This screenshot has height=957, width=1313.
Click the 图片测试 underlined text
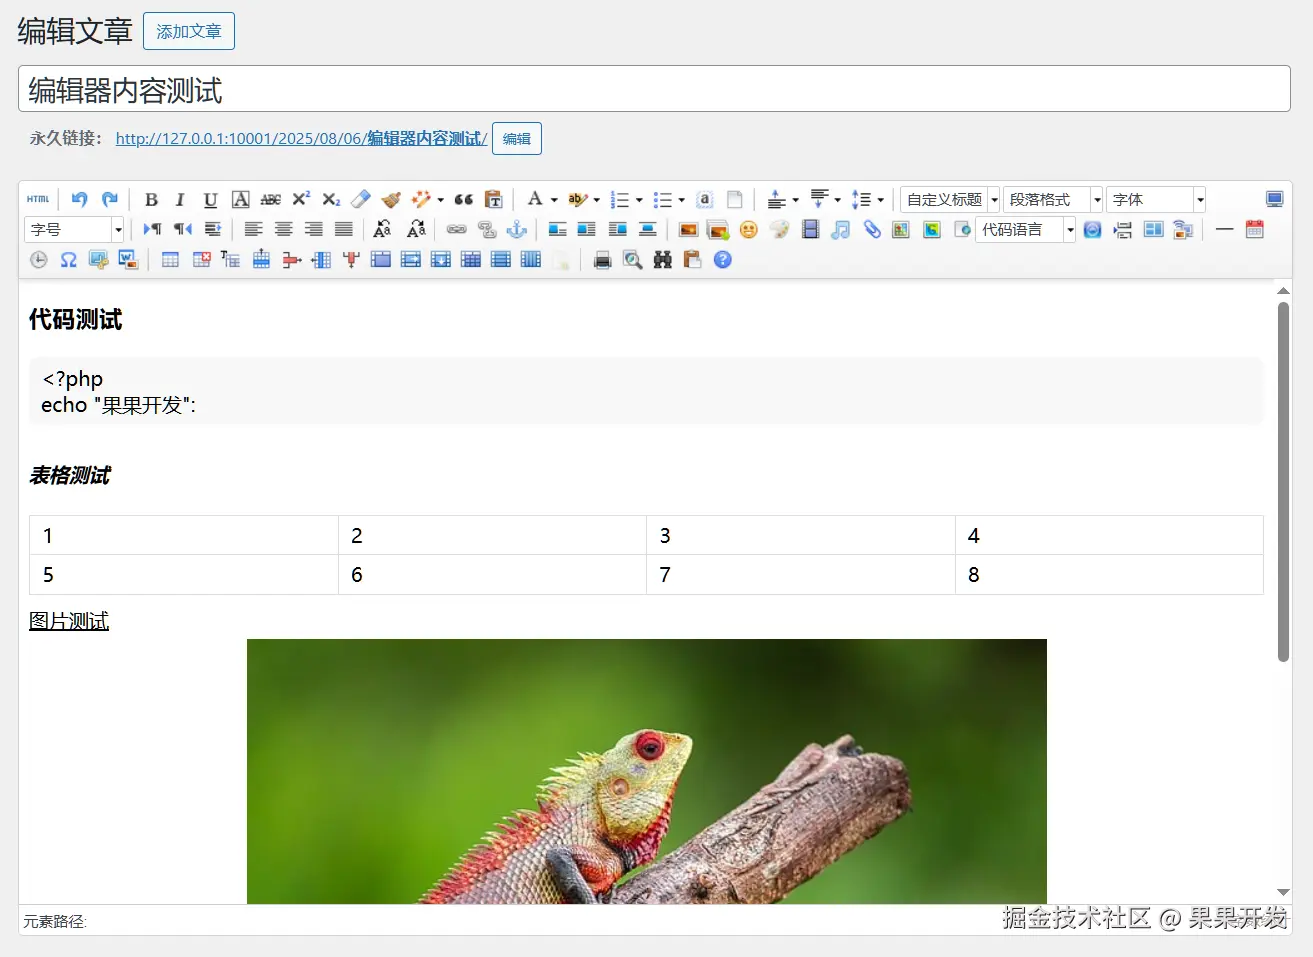pos(69,621)
